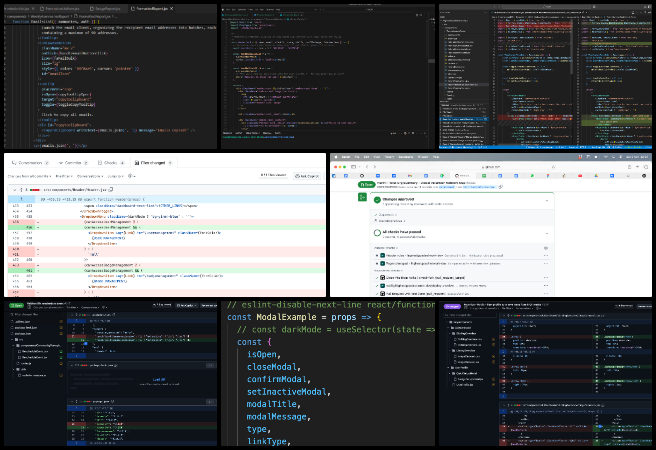The height and width of the screenshot is (450, 656).
Task: Open the Changes from all commits dropdown
Action: click(29, 176)
